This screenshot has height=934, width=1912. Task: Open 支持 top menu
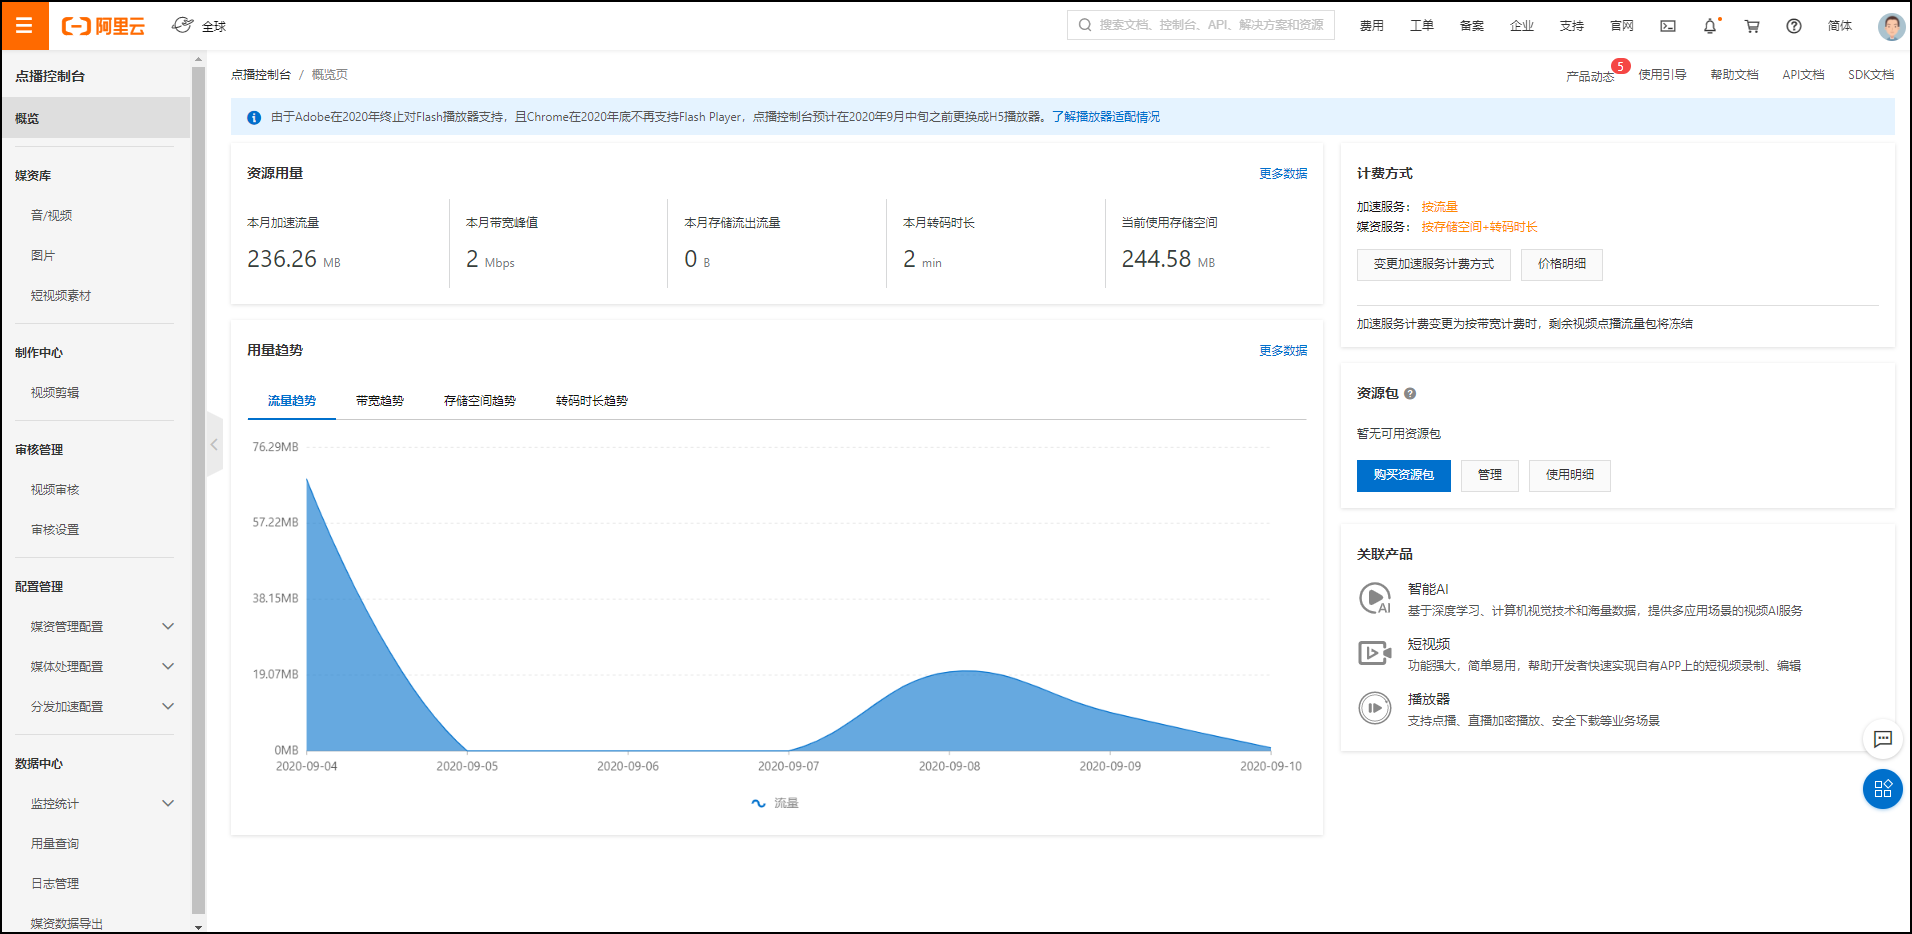click(1572, 26)
